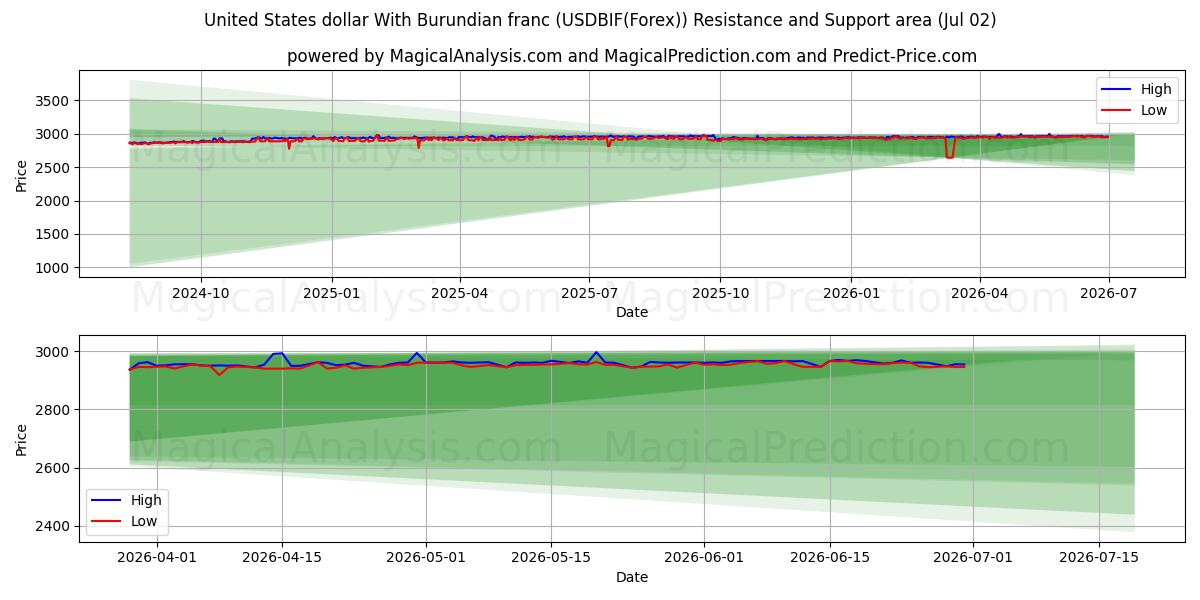Click the 2400 tick on lower chart
Viewport: 1200px width, 600px height.
[51, 526]
